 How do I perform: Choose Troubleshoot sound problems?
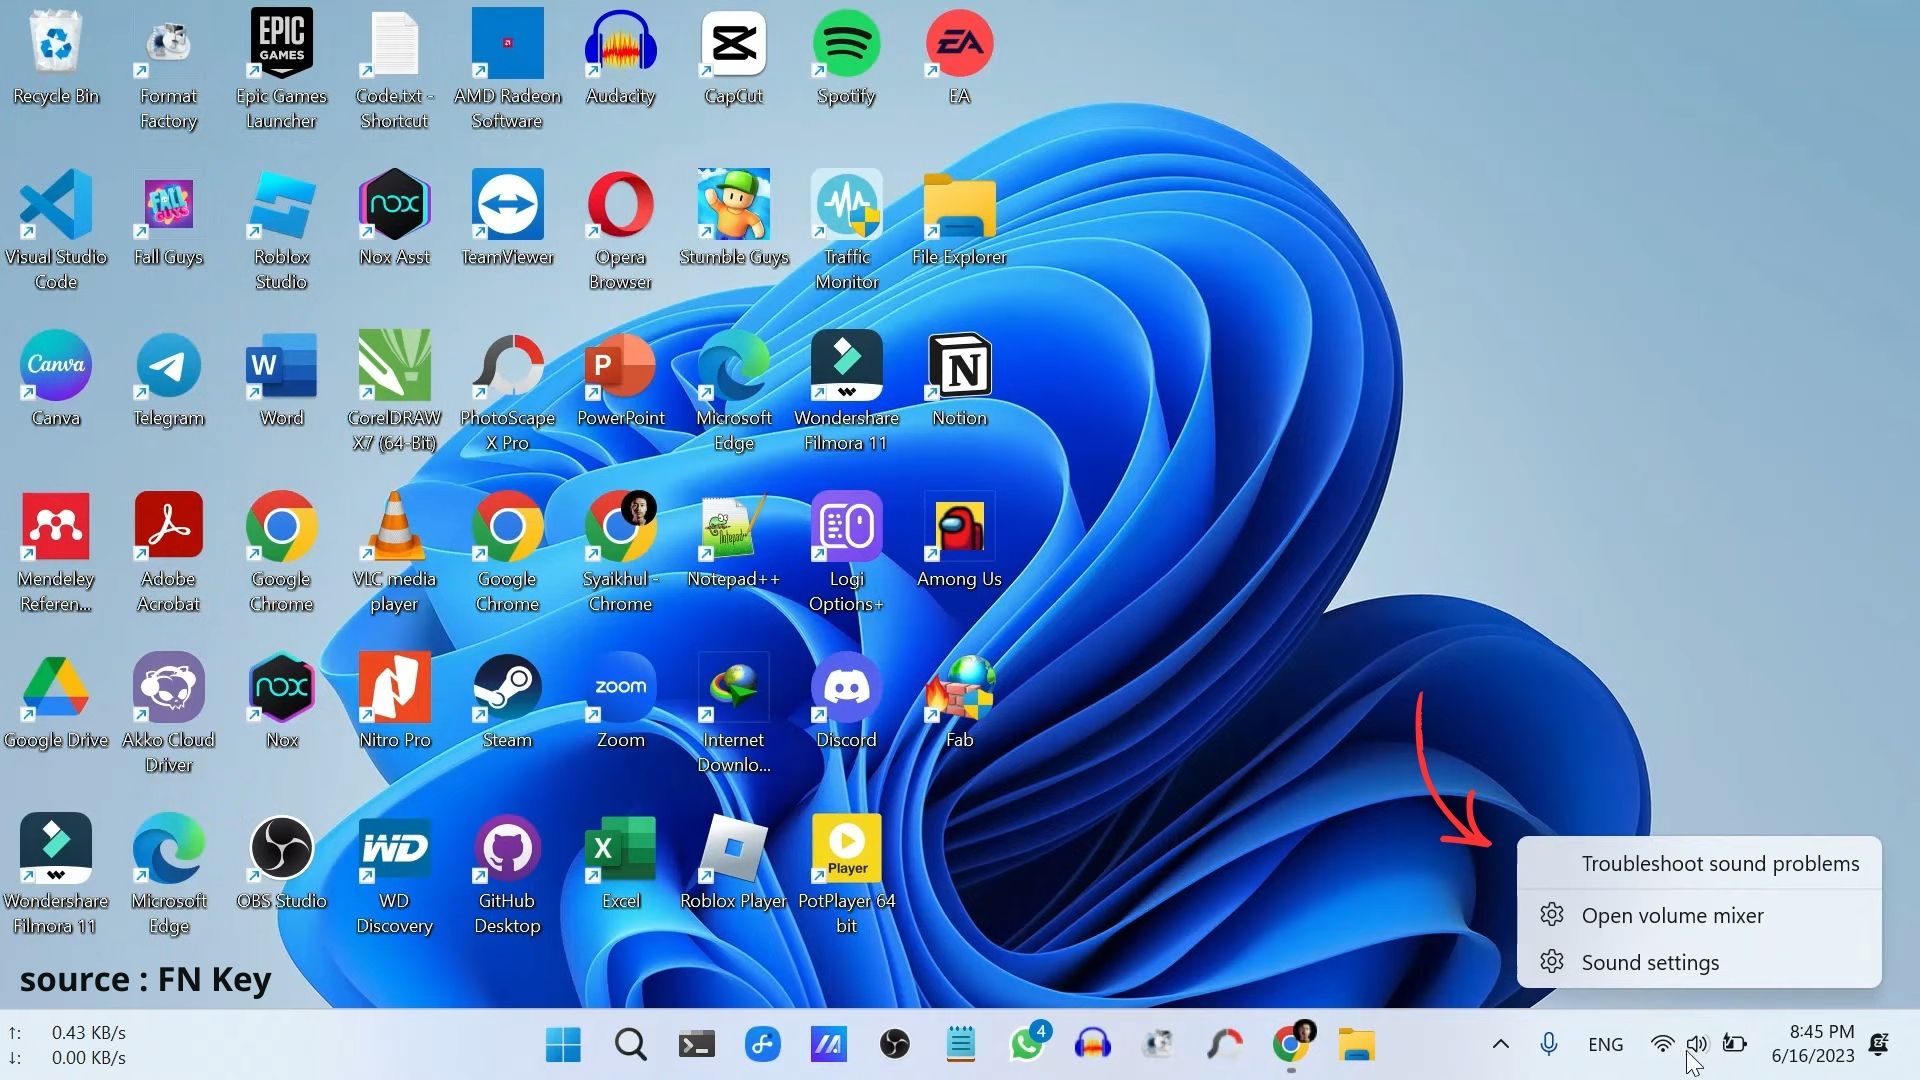[1699, 864]
